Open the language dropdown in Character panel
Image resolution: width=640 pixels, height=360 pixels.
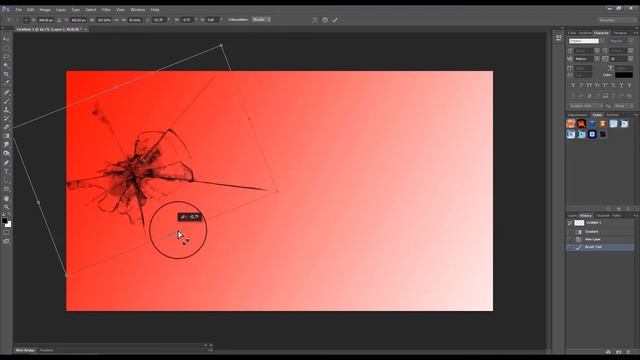[x=585, y=106]
